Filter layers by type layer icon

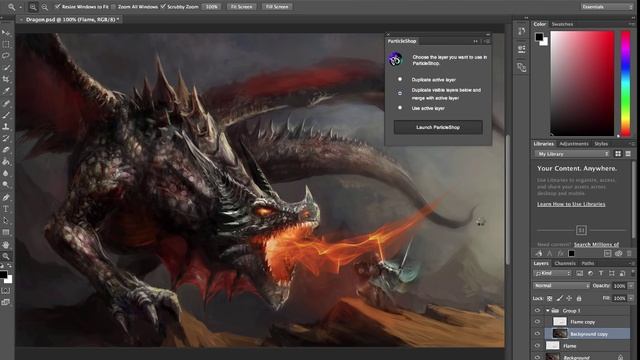[x=601, y=273]
